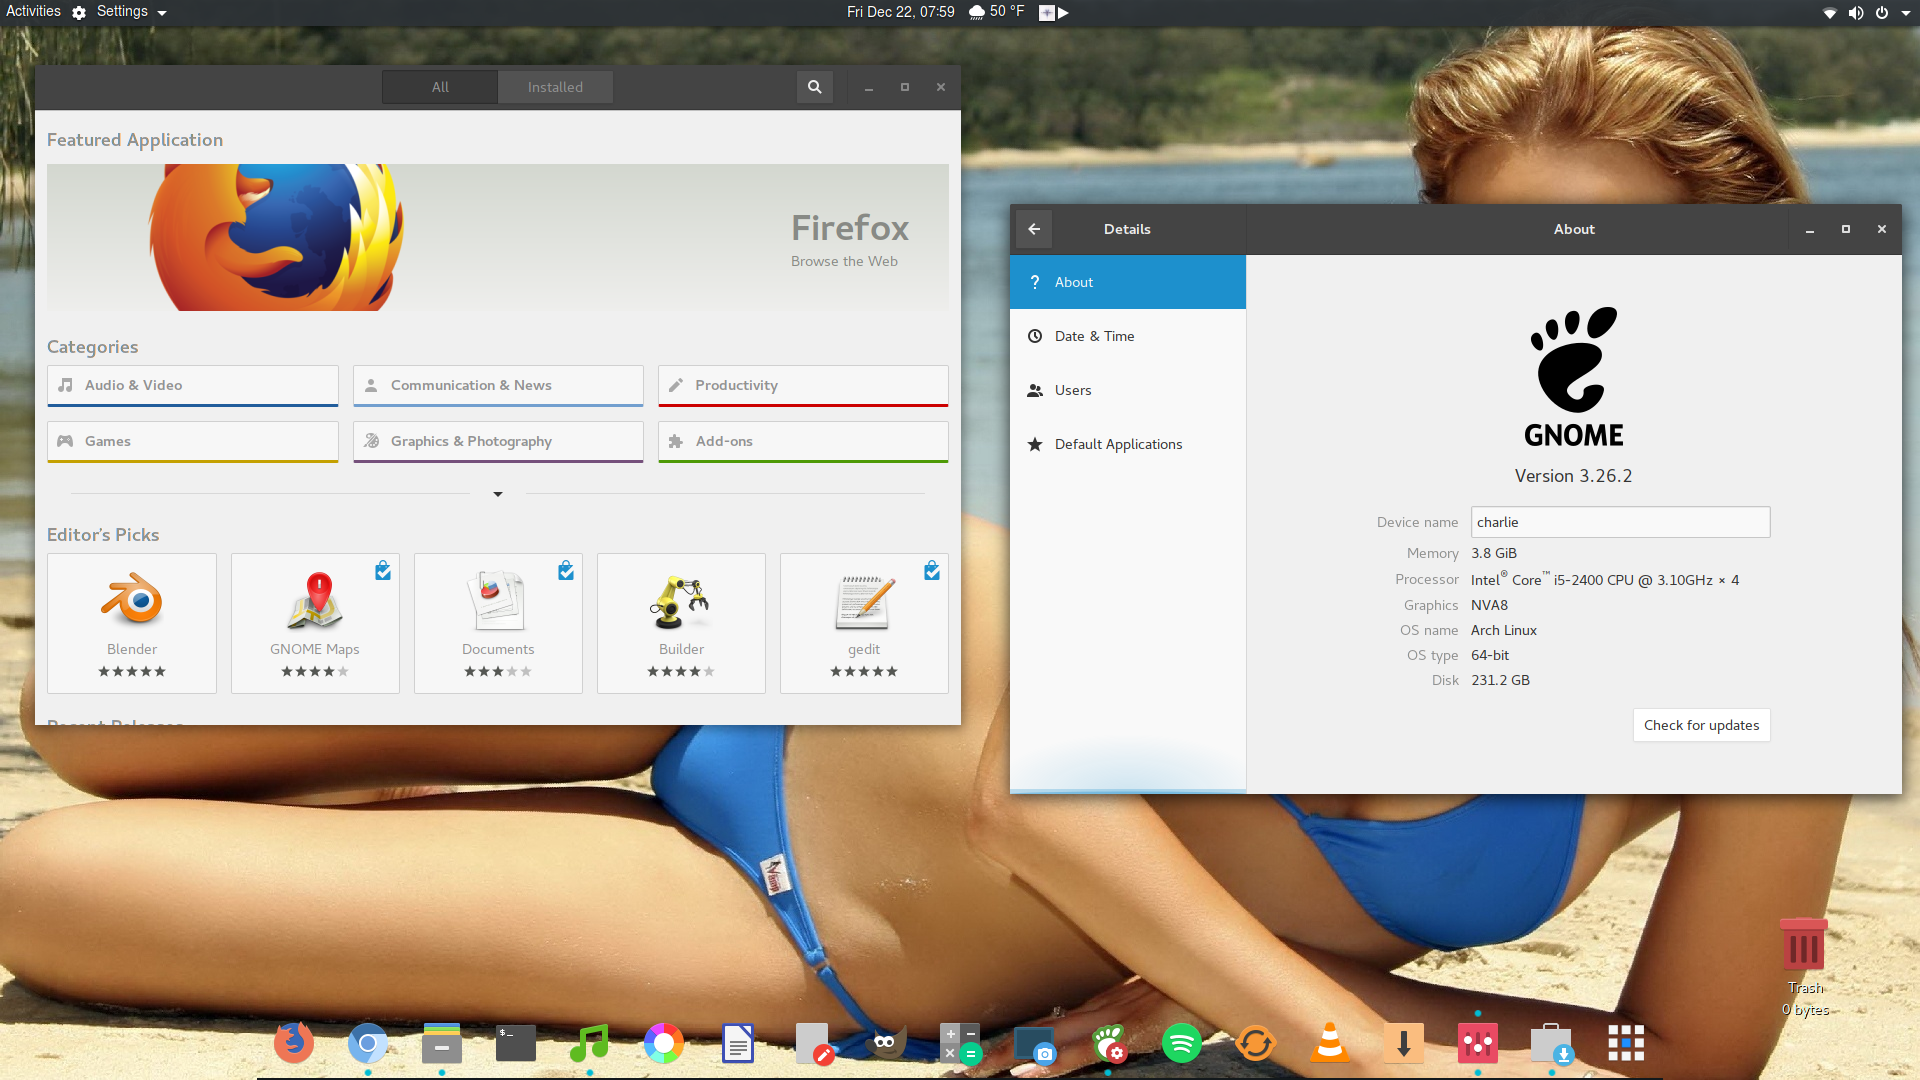Open the color wheel app in dock
This screenshot has width=1920, height=1080.
[x=664, y=1043]
